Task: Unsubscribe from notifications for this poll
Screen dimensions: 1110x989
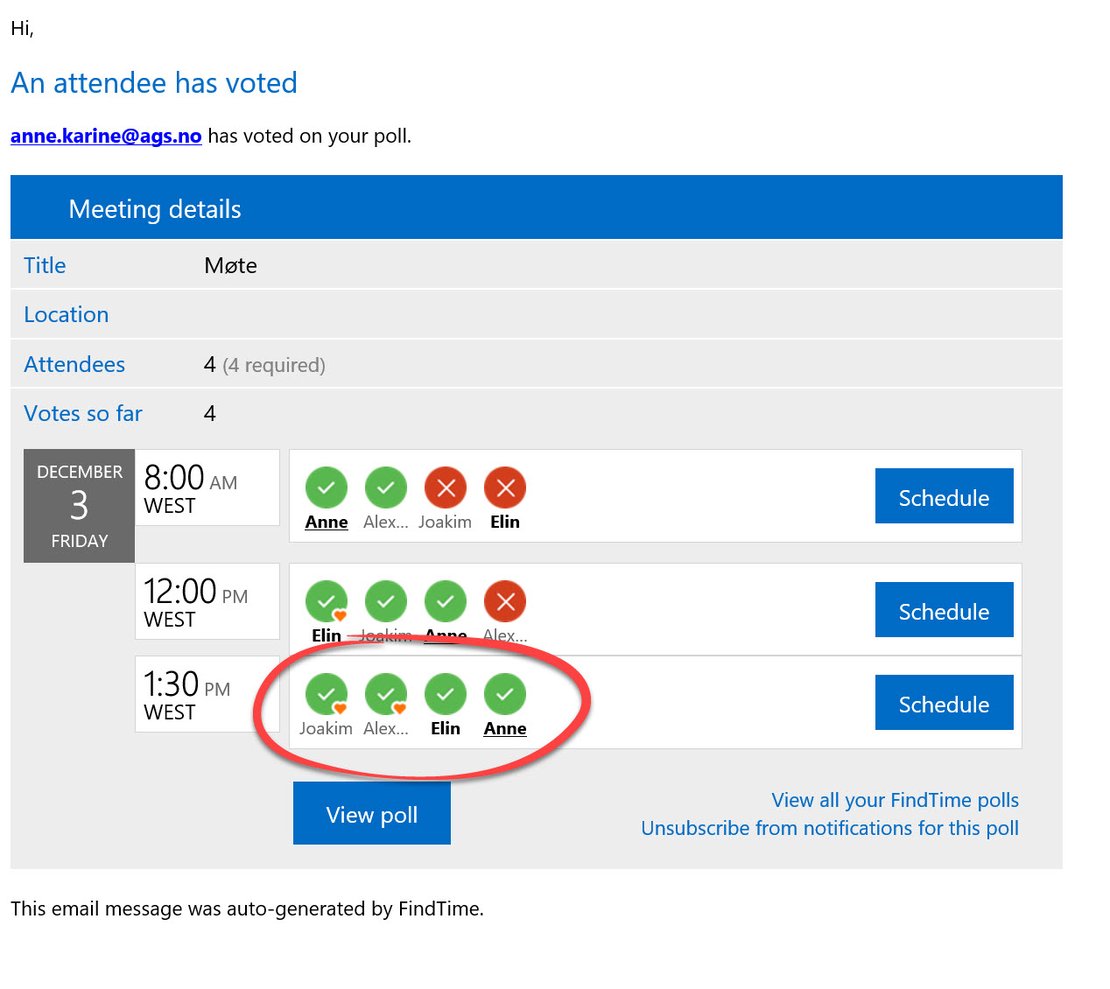Action: click(x=830, y=828)
